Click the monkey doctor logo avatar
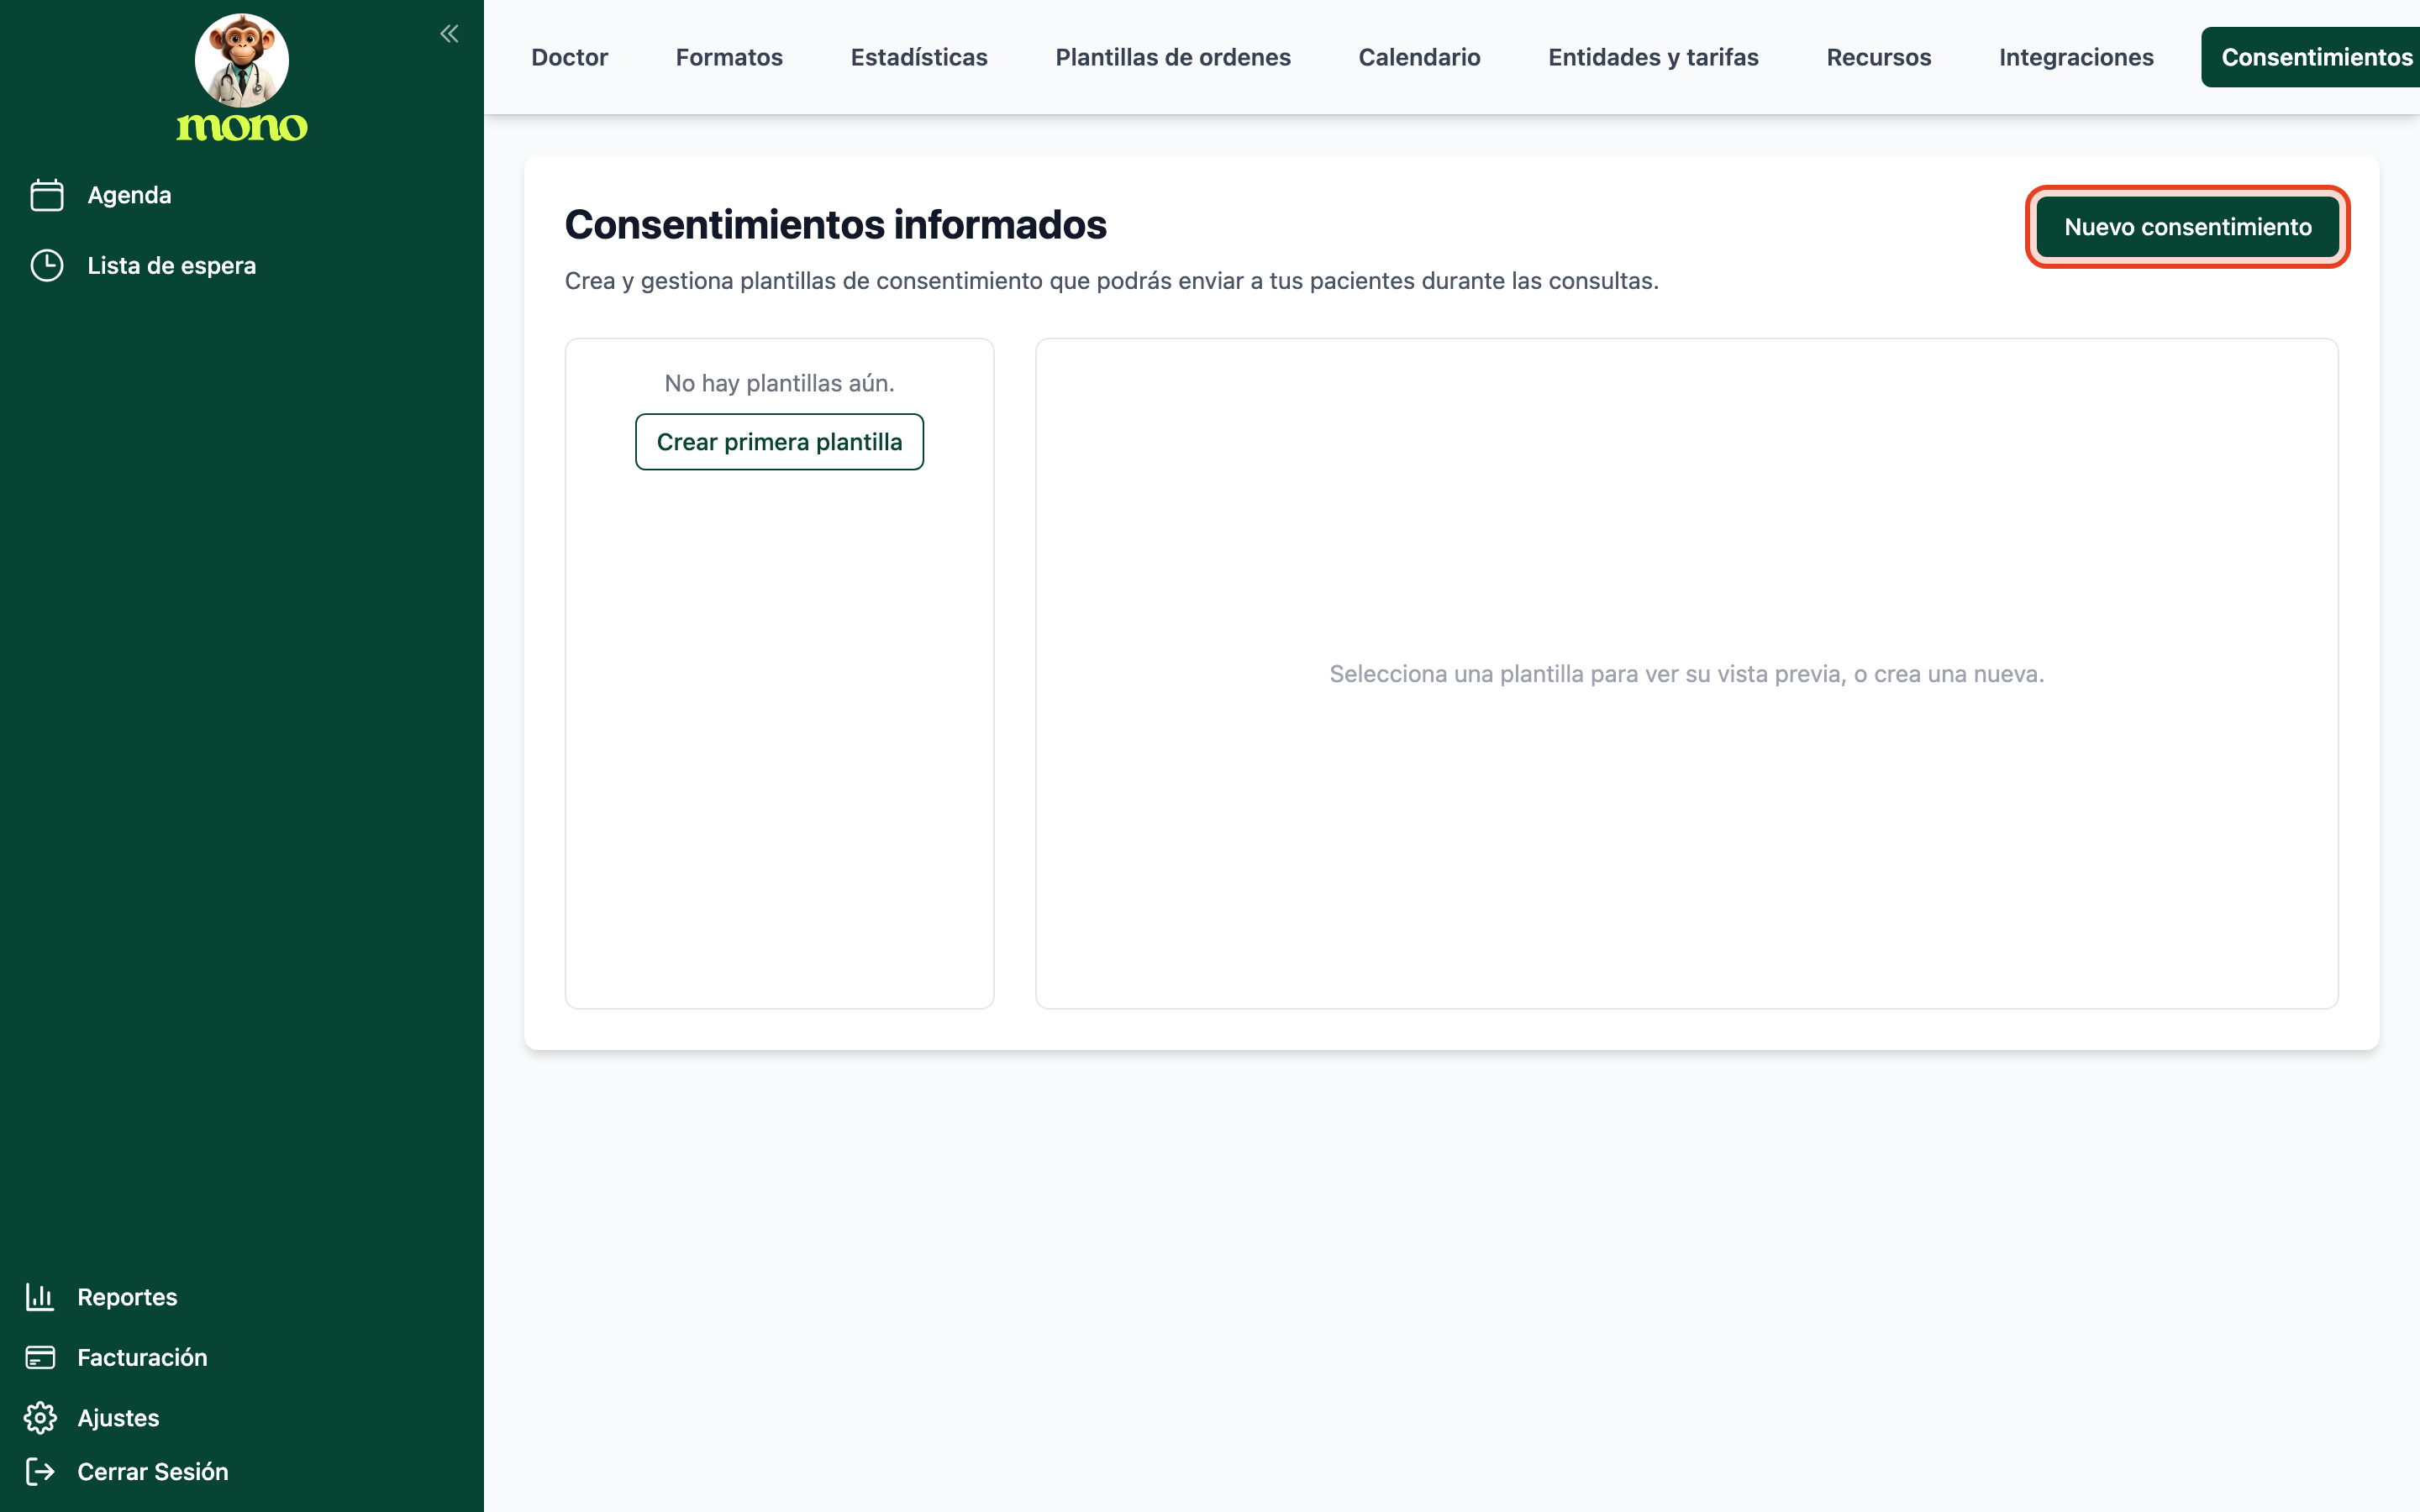Screen dimensions: 2420x1512 click(x=241, y=60)
